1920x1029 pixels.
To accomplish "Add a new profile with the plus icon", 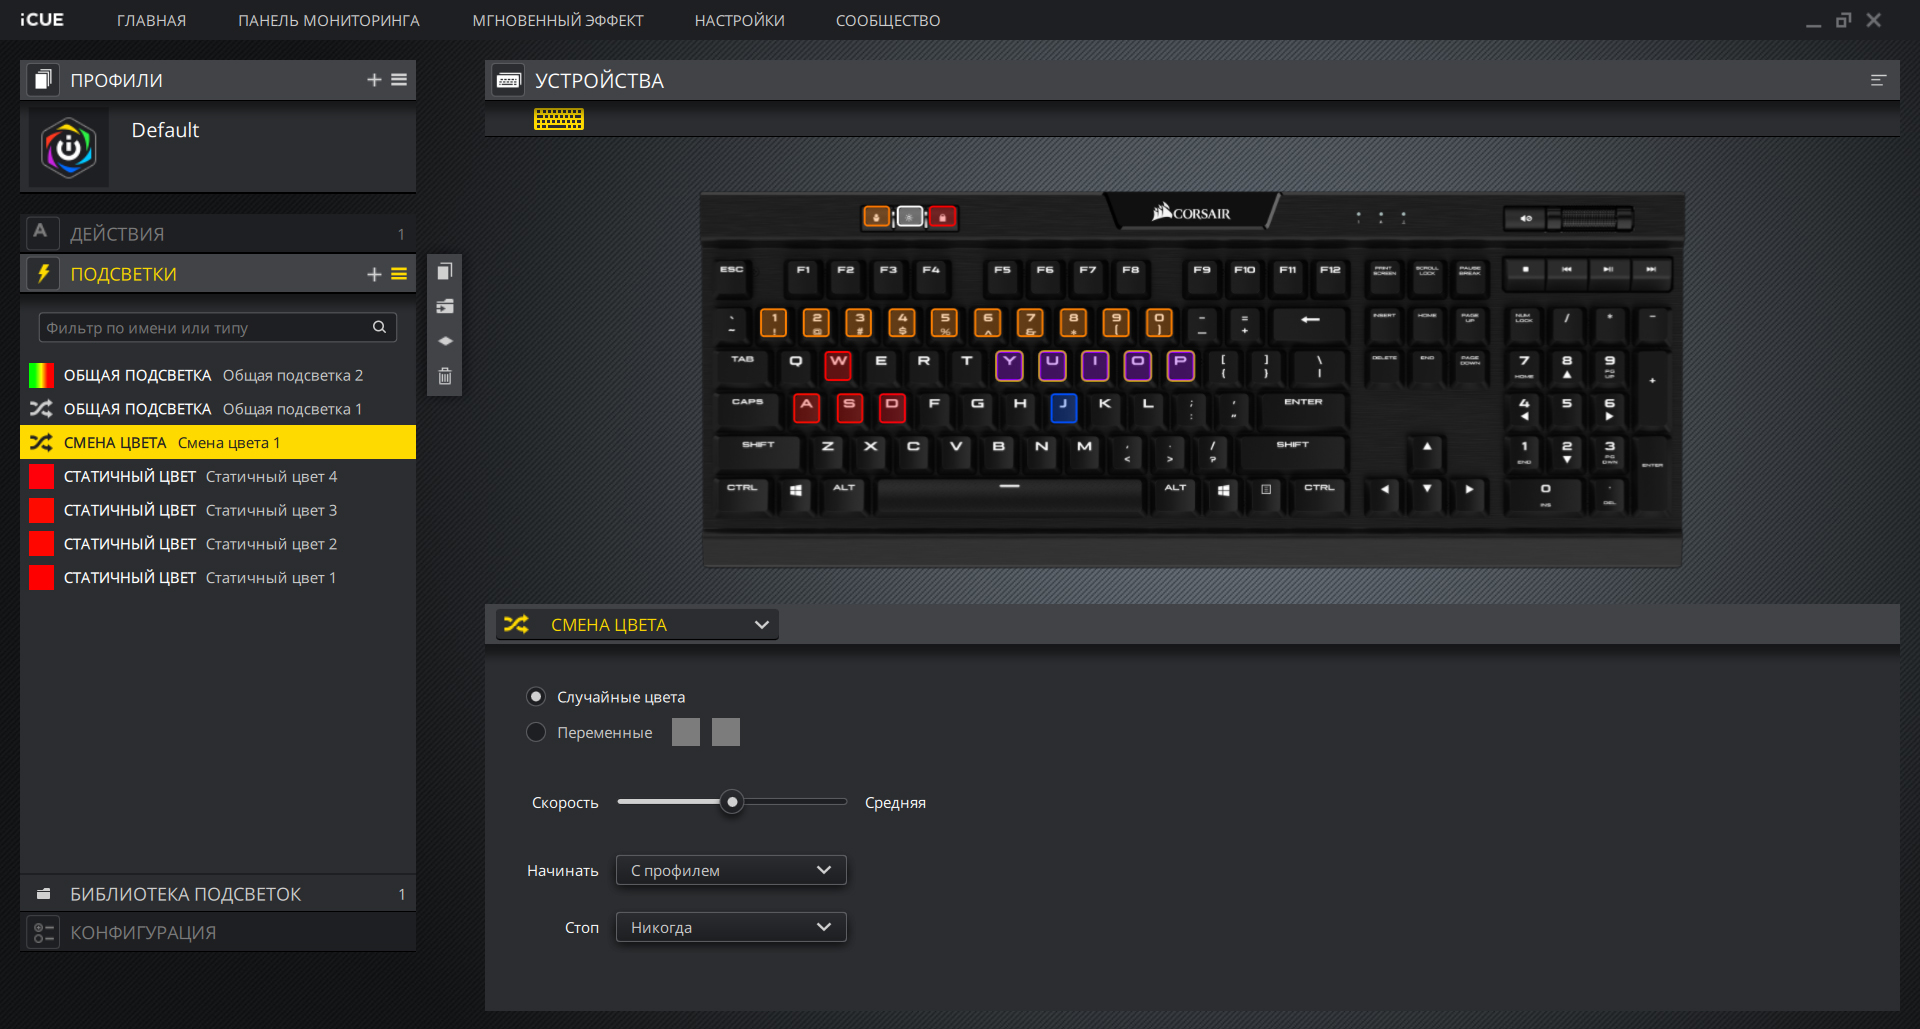I will tap(374, 80).
